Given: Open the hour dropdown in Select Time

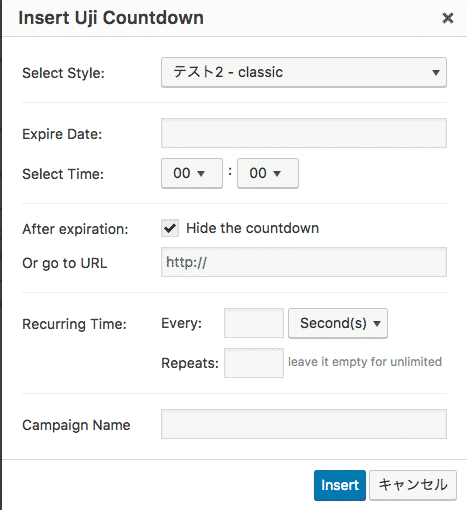Looking at the screenshot, I should point(192,173).
